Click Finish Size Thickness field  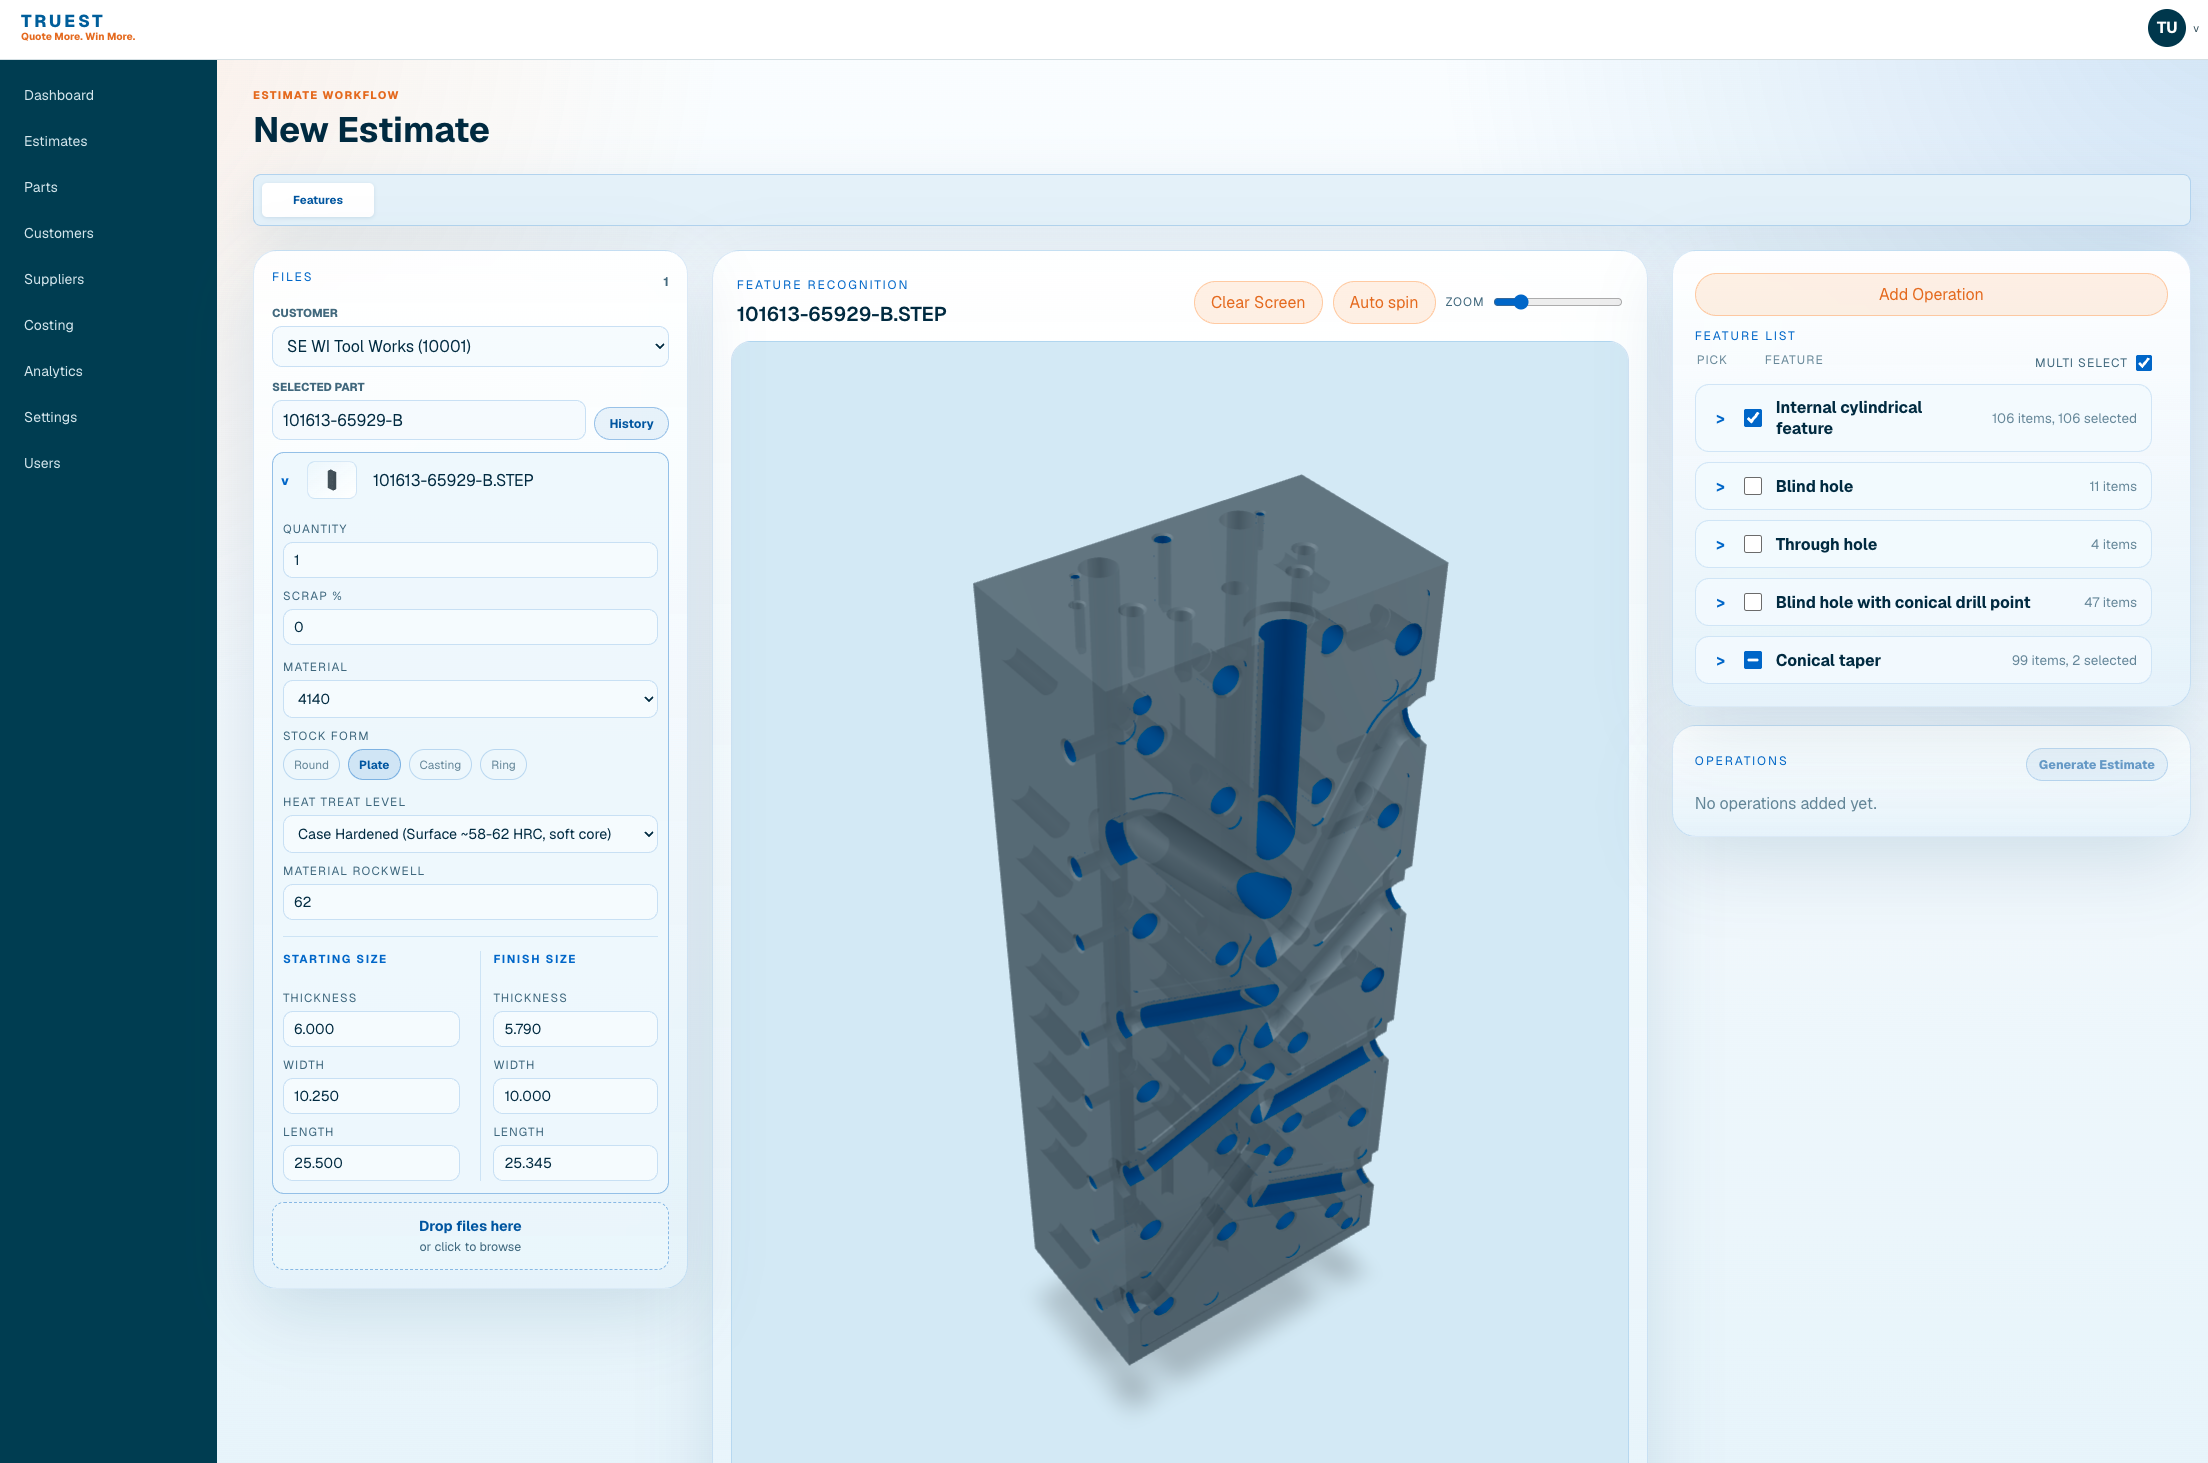(575, 1029)
